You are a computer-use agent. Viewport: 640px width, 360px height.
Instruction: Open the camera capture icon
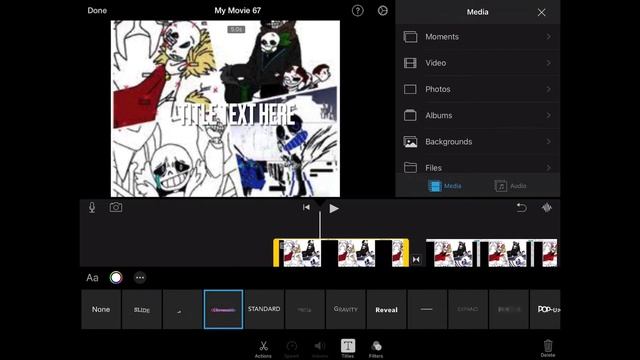116,207
